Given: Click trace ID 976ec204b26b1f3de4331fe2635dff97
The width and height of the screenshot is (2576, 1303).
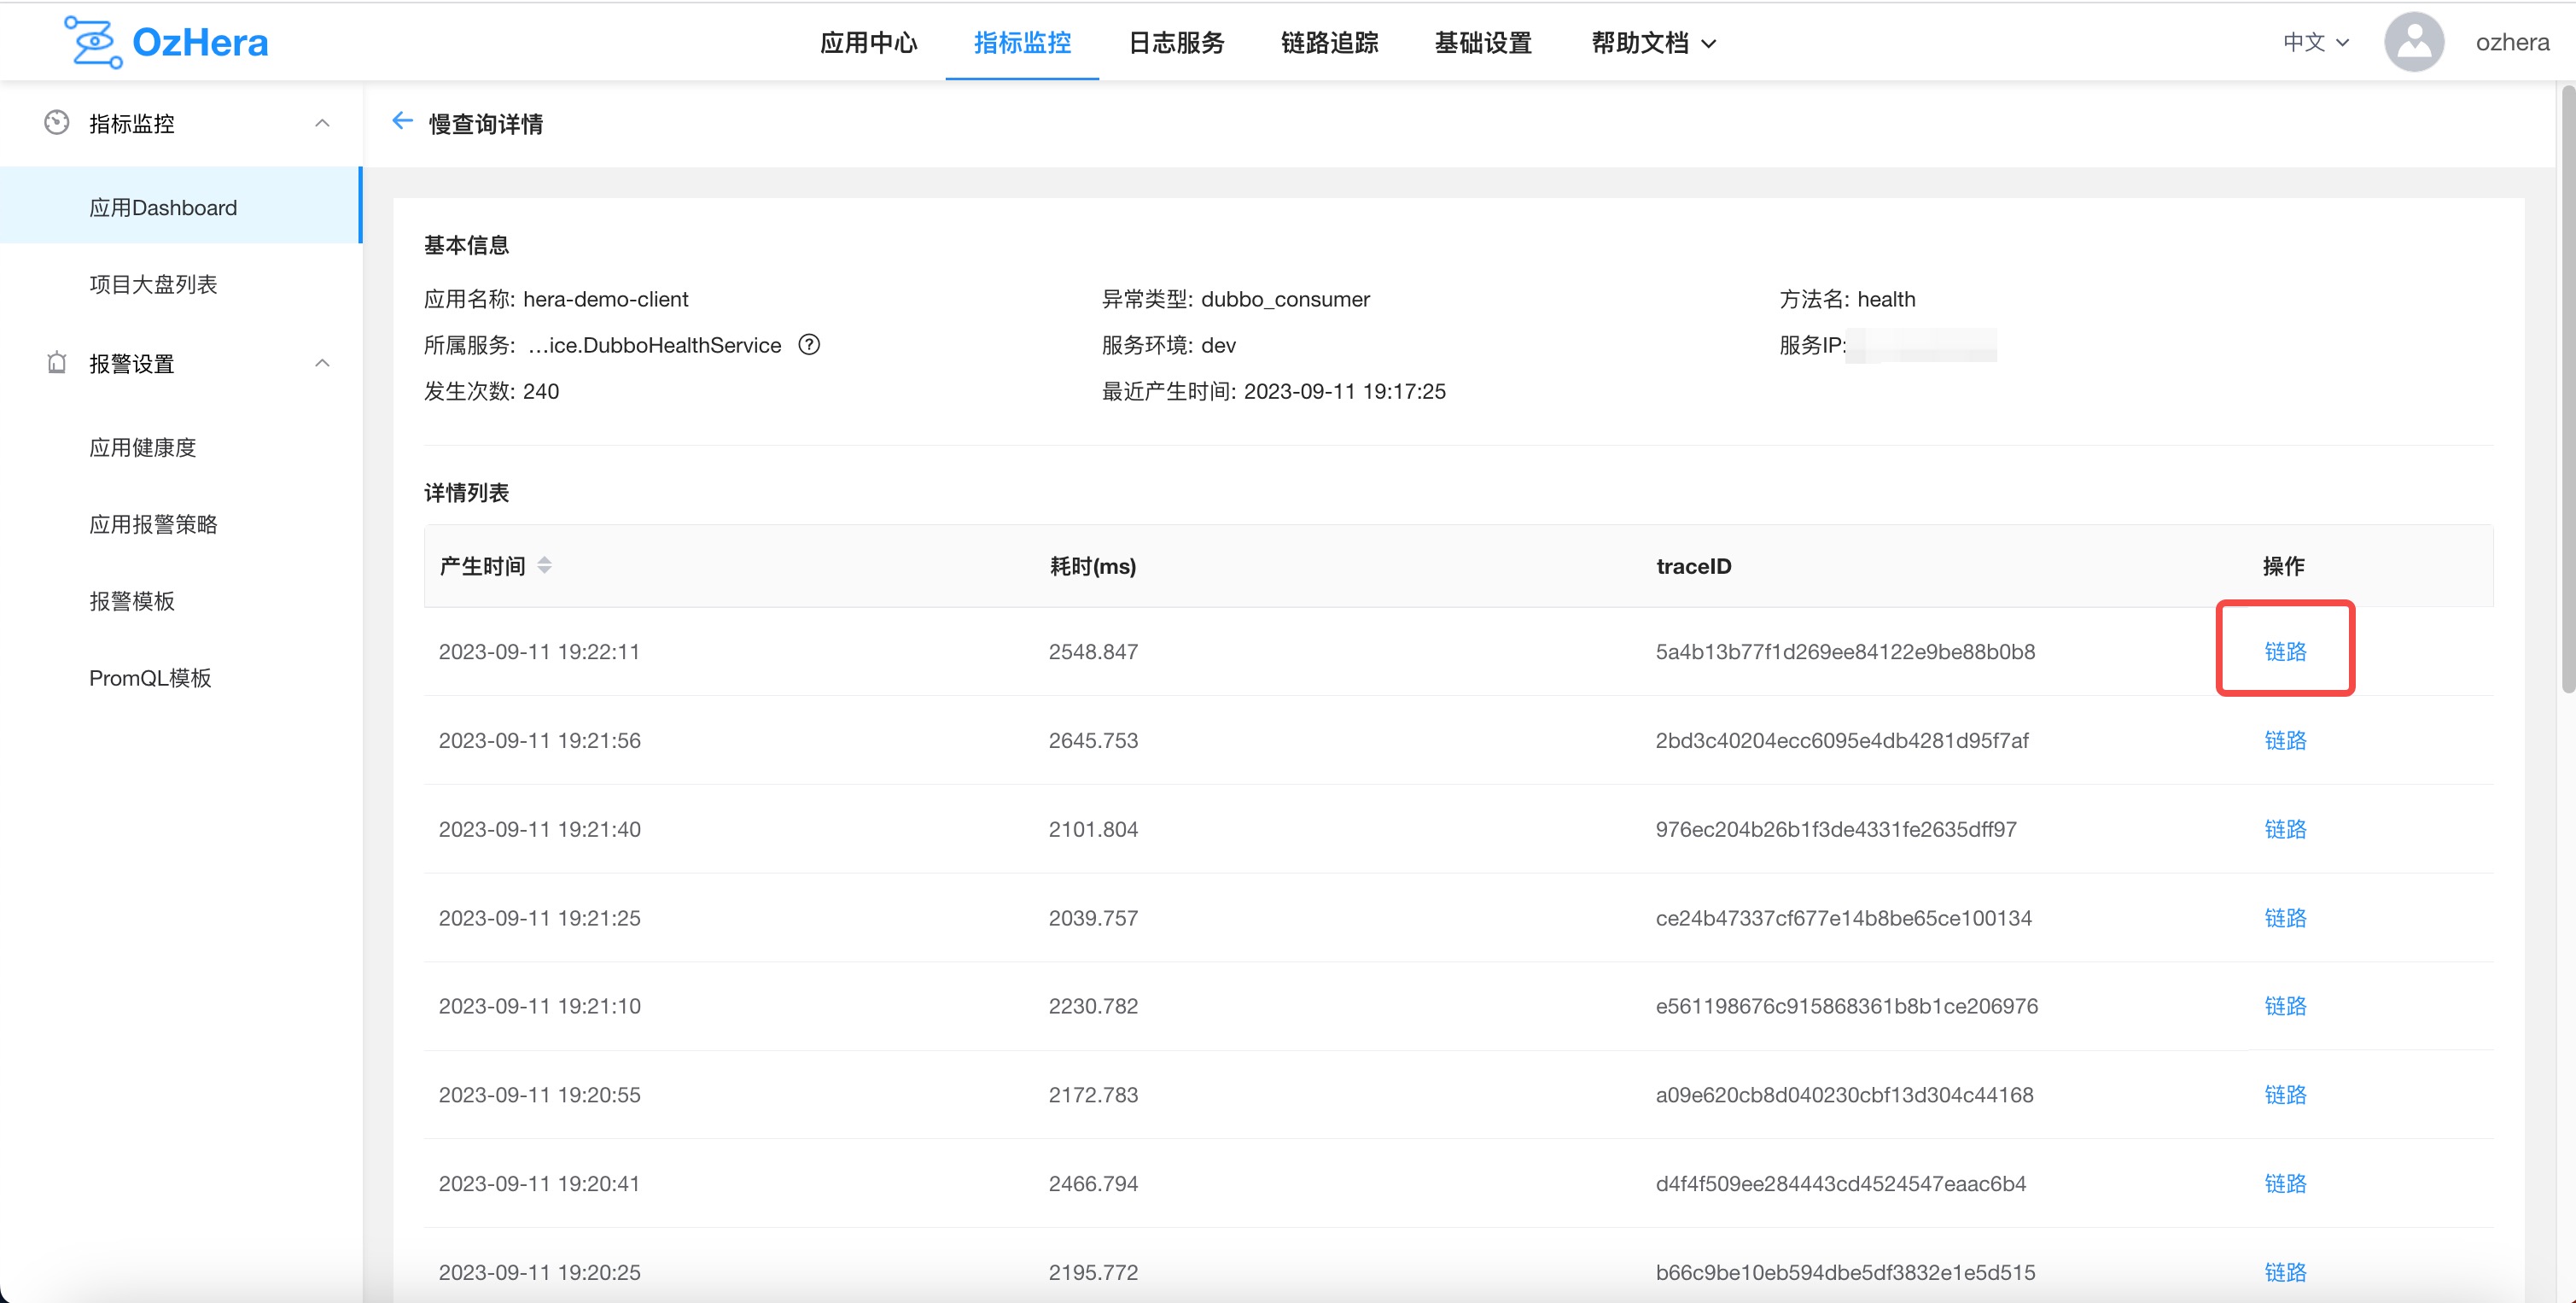Looking at the screenshot, I should point(1835,829).
